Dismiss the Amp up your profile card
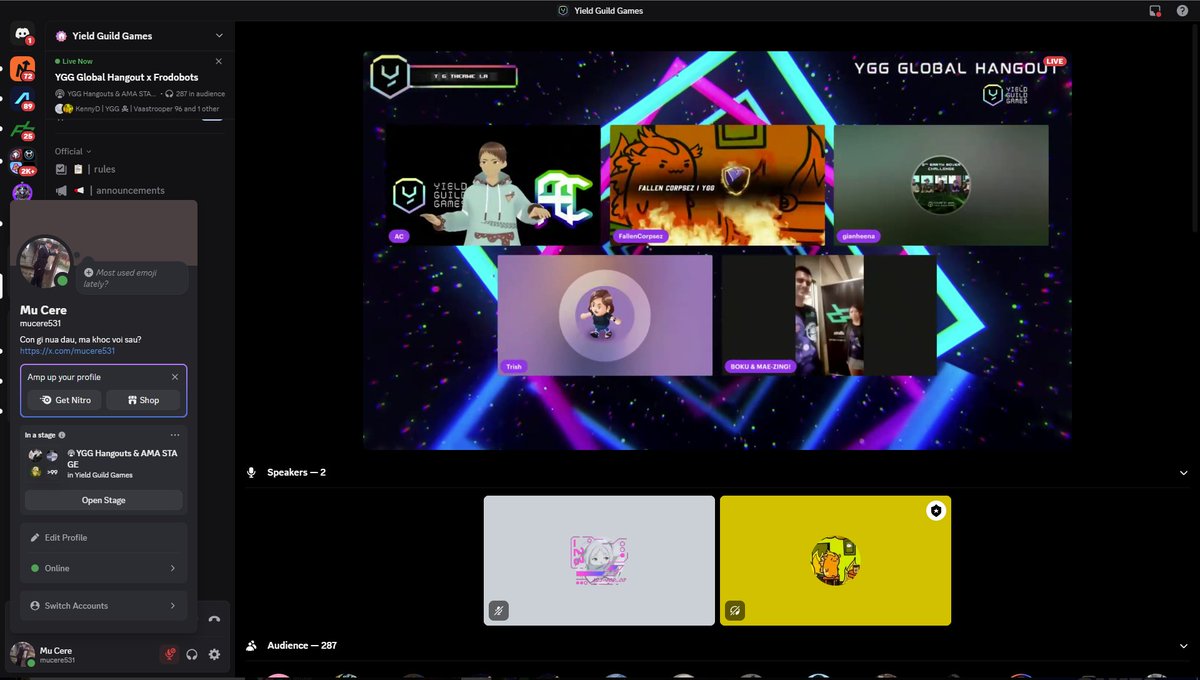Viewport: 1200px width, 680px height. pyautogui.click(x=175, y=377)
